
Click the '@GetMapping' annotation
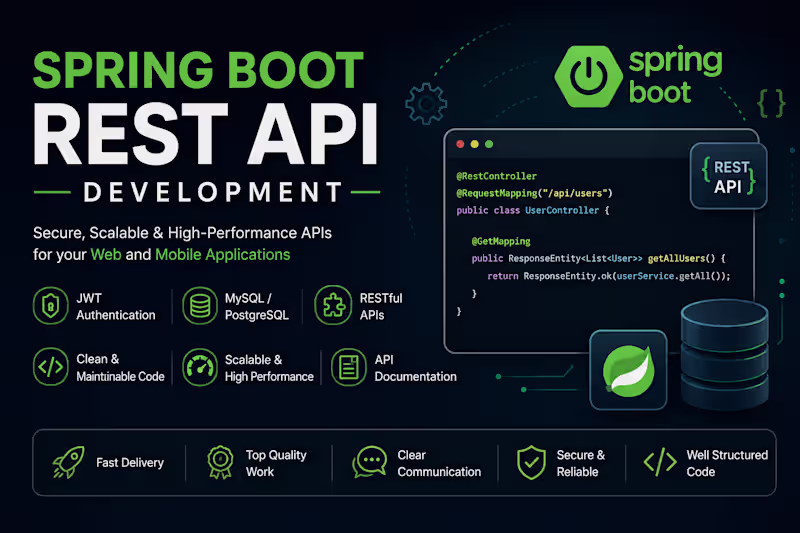(501, 241)
